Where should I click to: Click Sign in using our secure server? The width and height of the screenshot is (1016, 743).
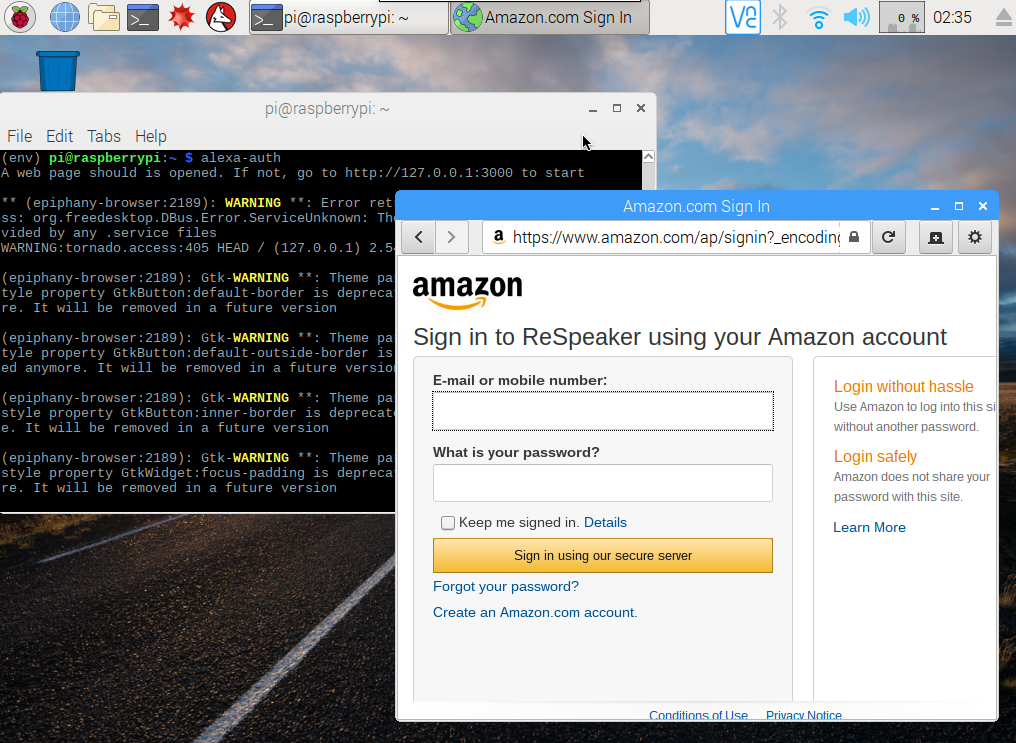click(603, 556)
